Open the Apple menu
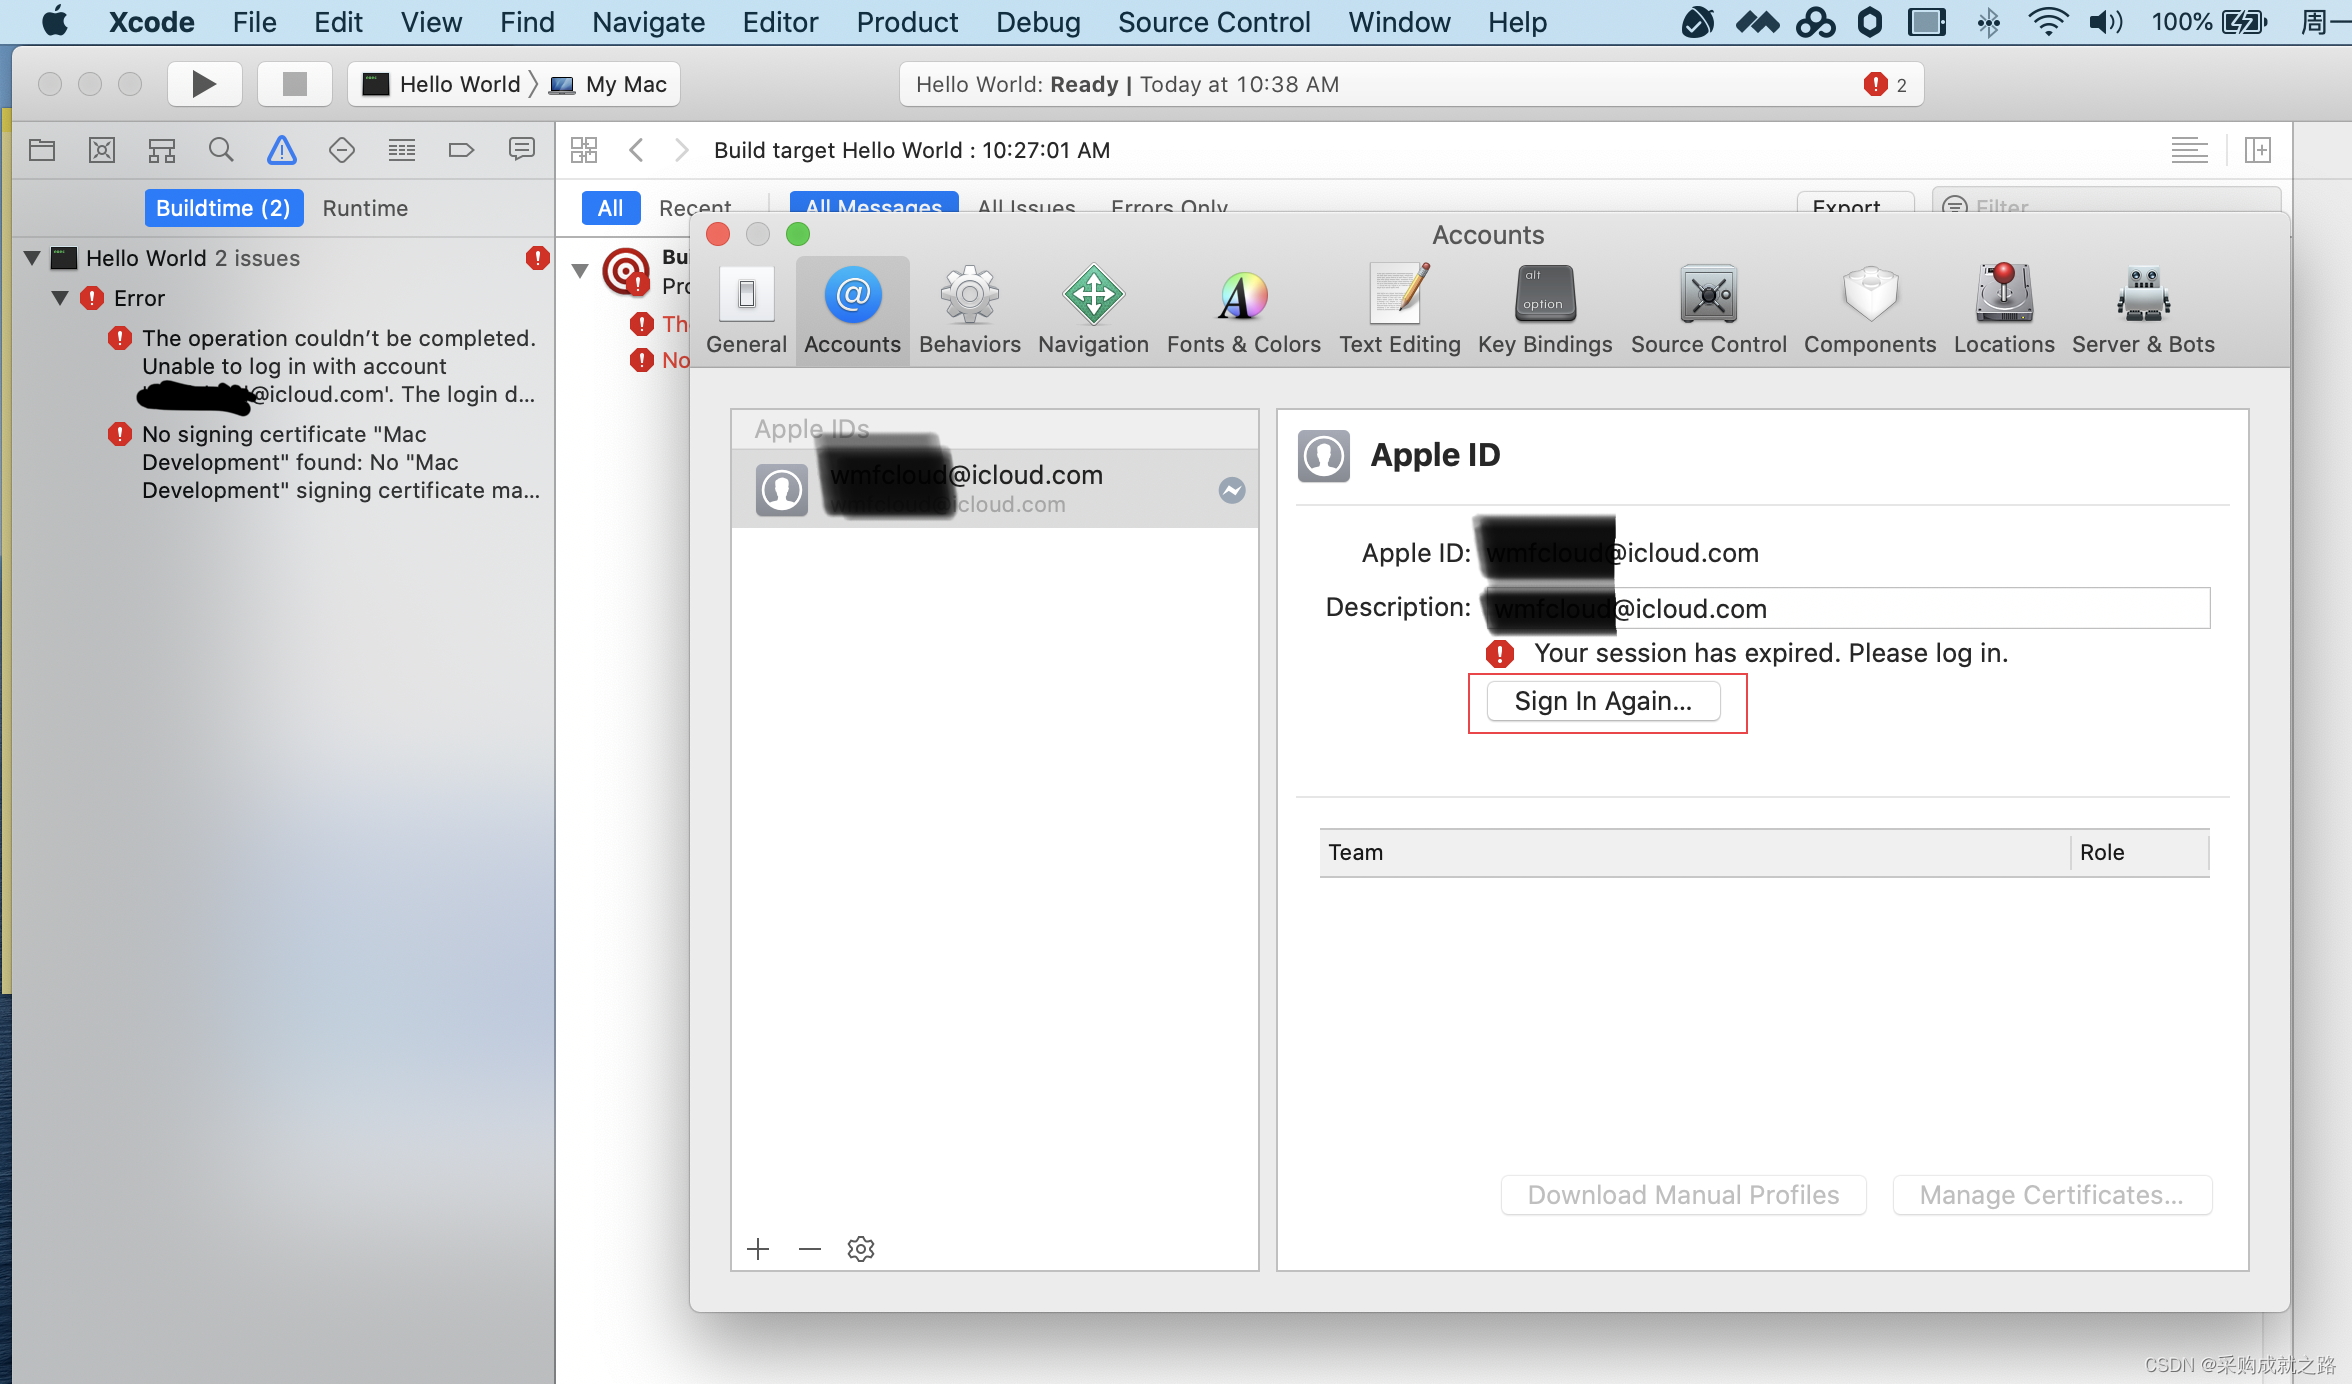Image resolution: width=2352 pixels, height=1384 pixels. tap(56, 22)
